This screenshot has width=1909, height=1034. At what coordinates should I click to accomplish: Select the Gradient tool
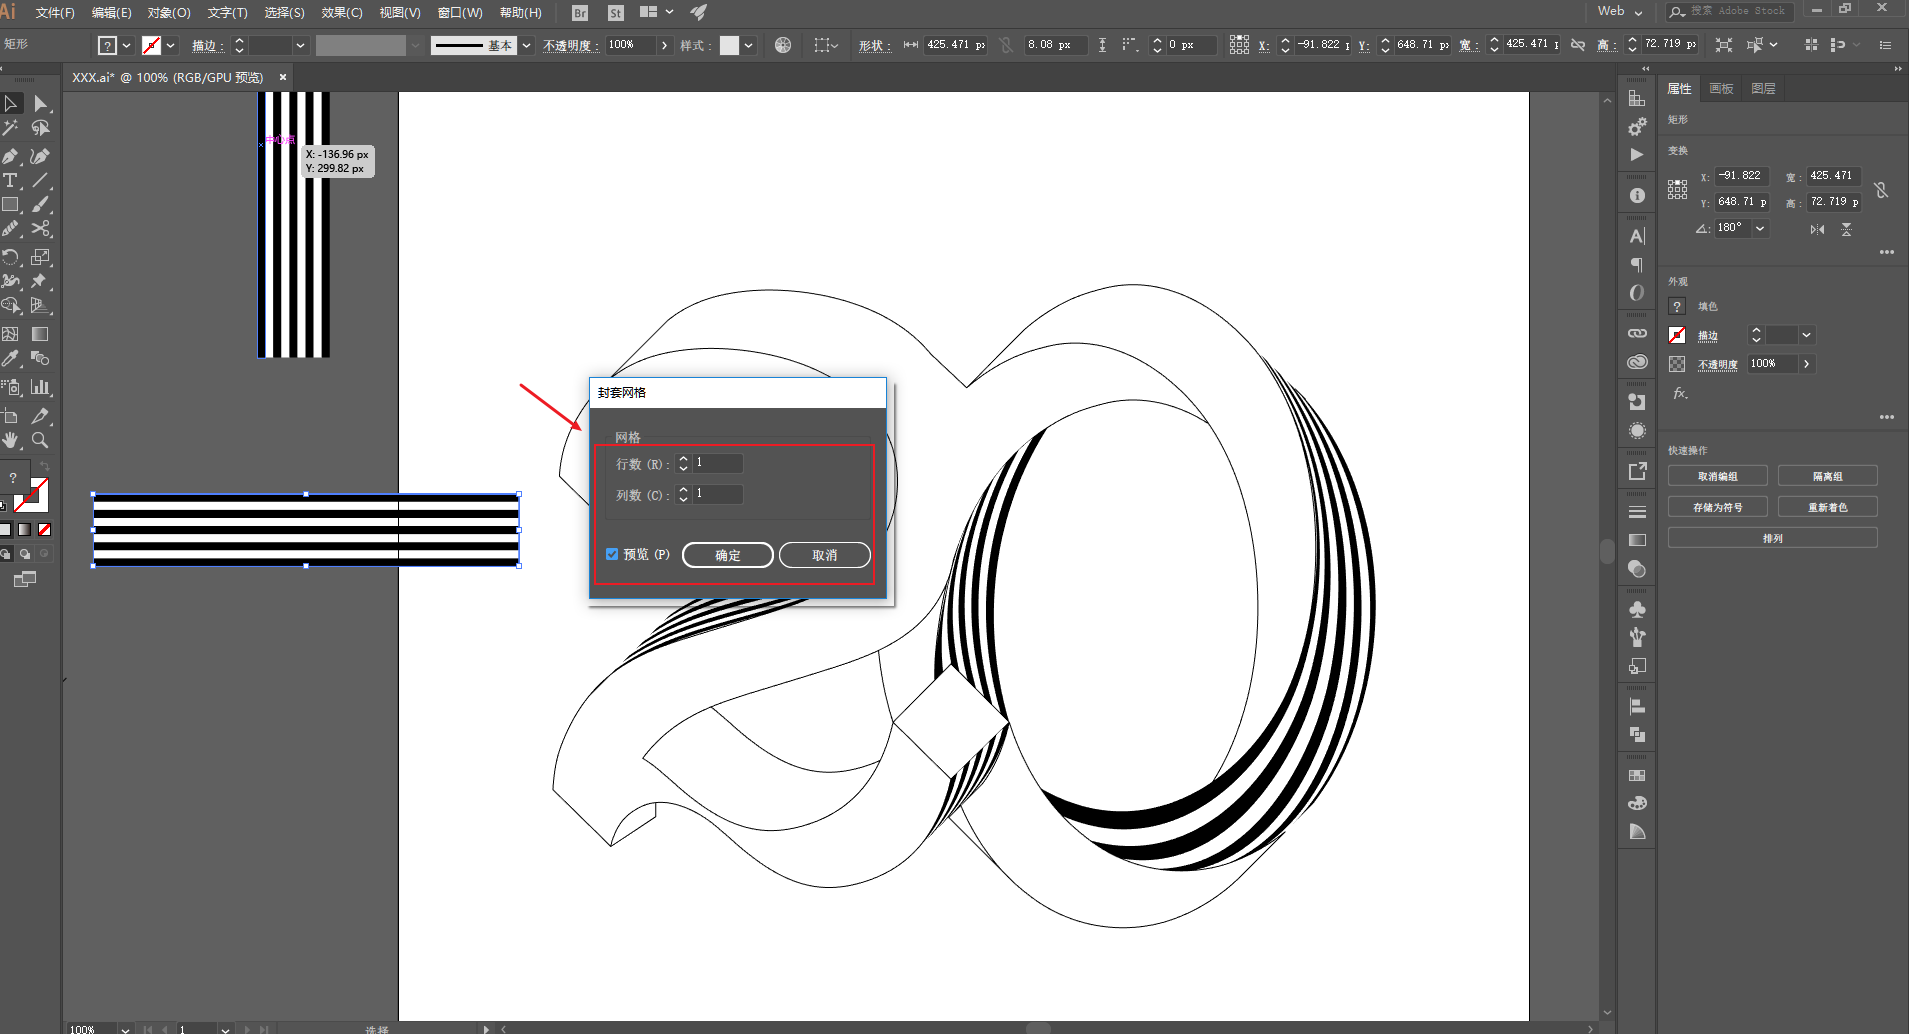coord(40,334)
